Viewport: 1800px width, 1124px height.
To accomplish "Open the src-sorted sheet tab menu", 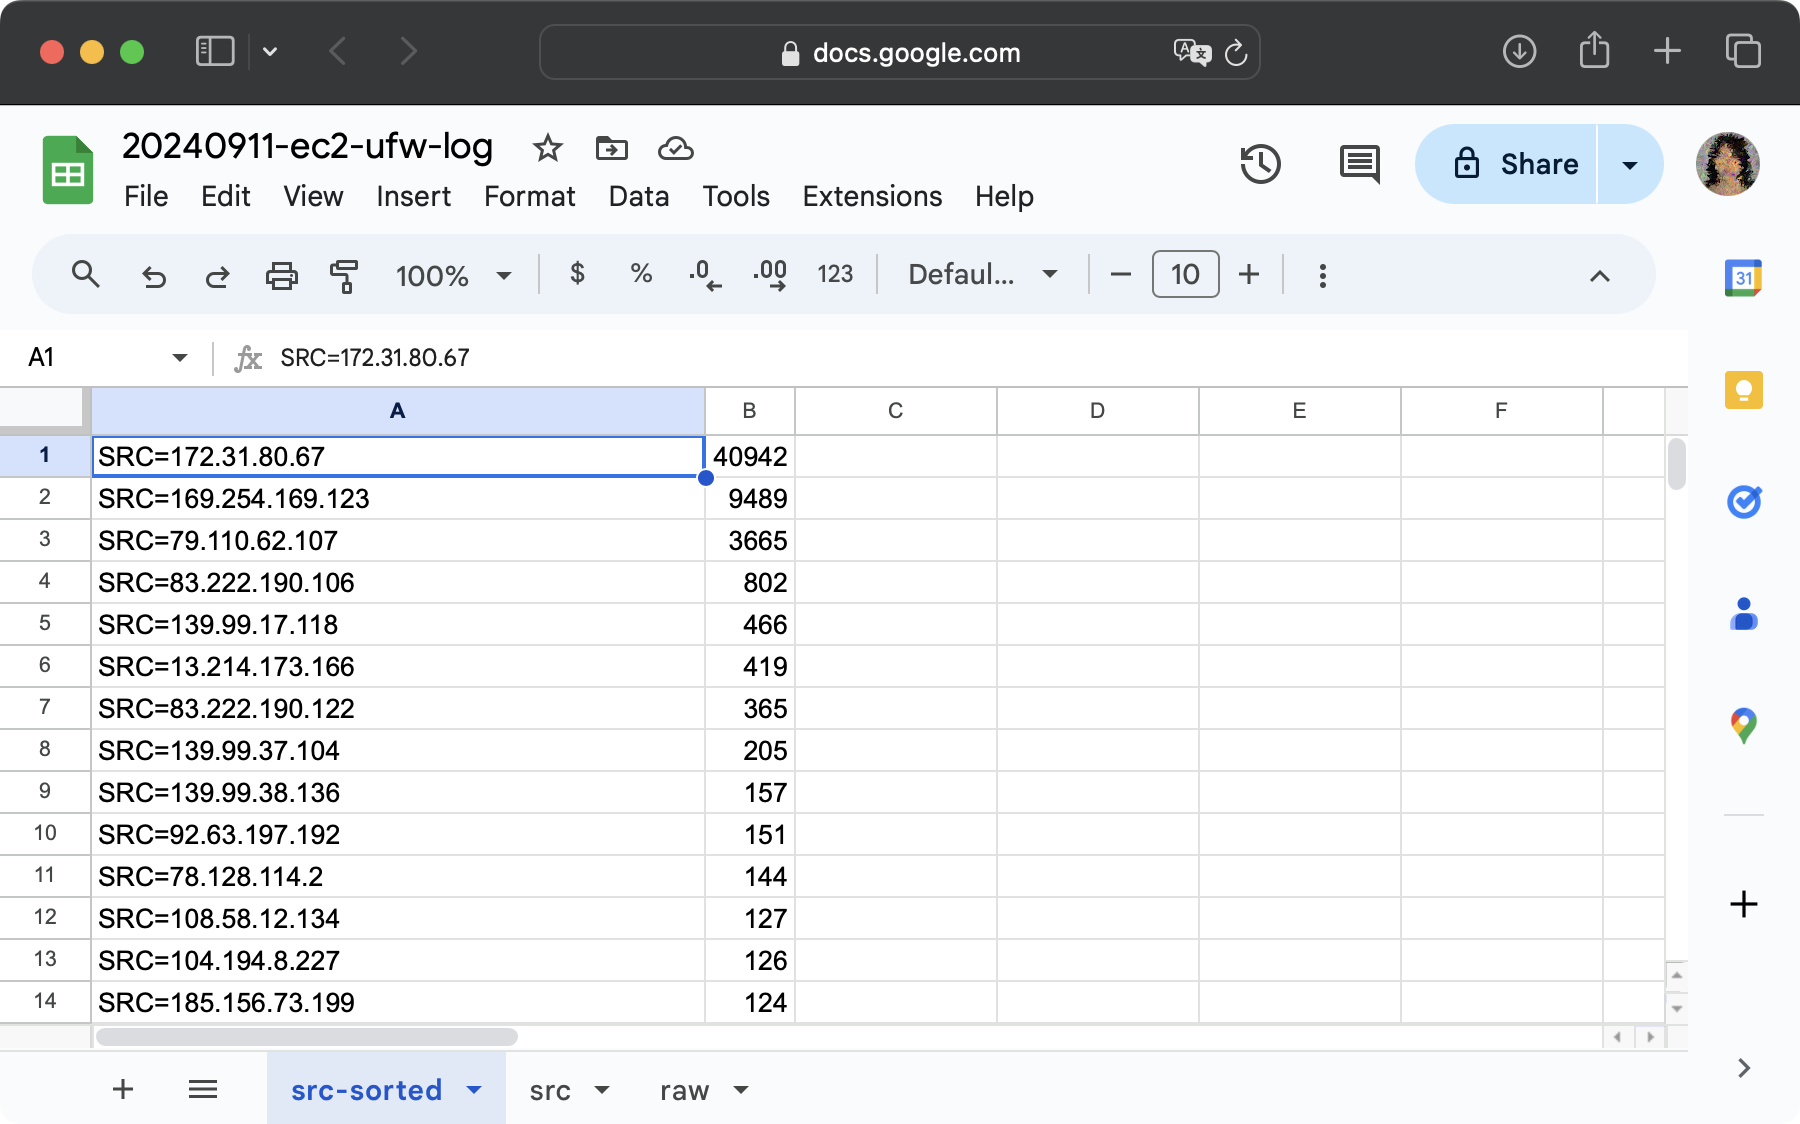I will click(474, 1090).
